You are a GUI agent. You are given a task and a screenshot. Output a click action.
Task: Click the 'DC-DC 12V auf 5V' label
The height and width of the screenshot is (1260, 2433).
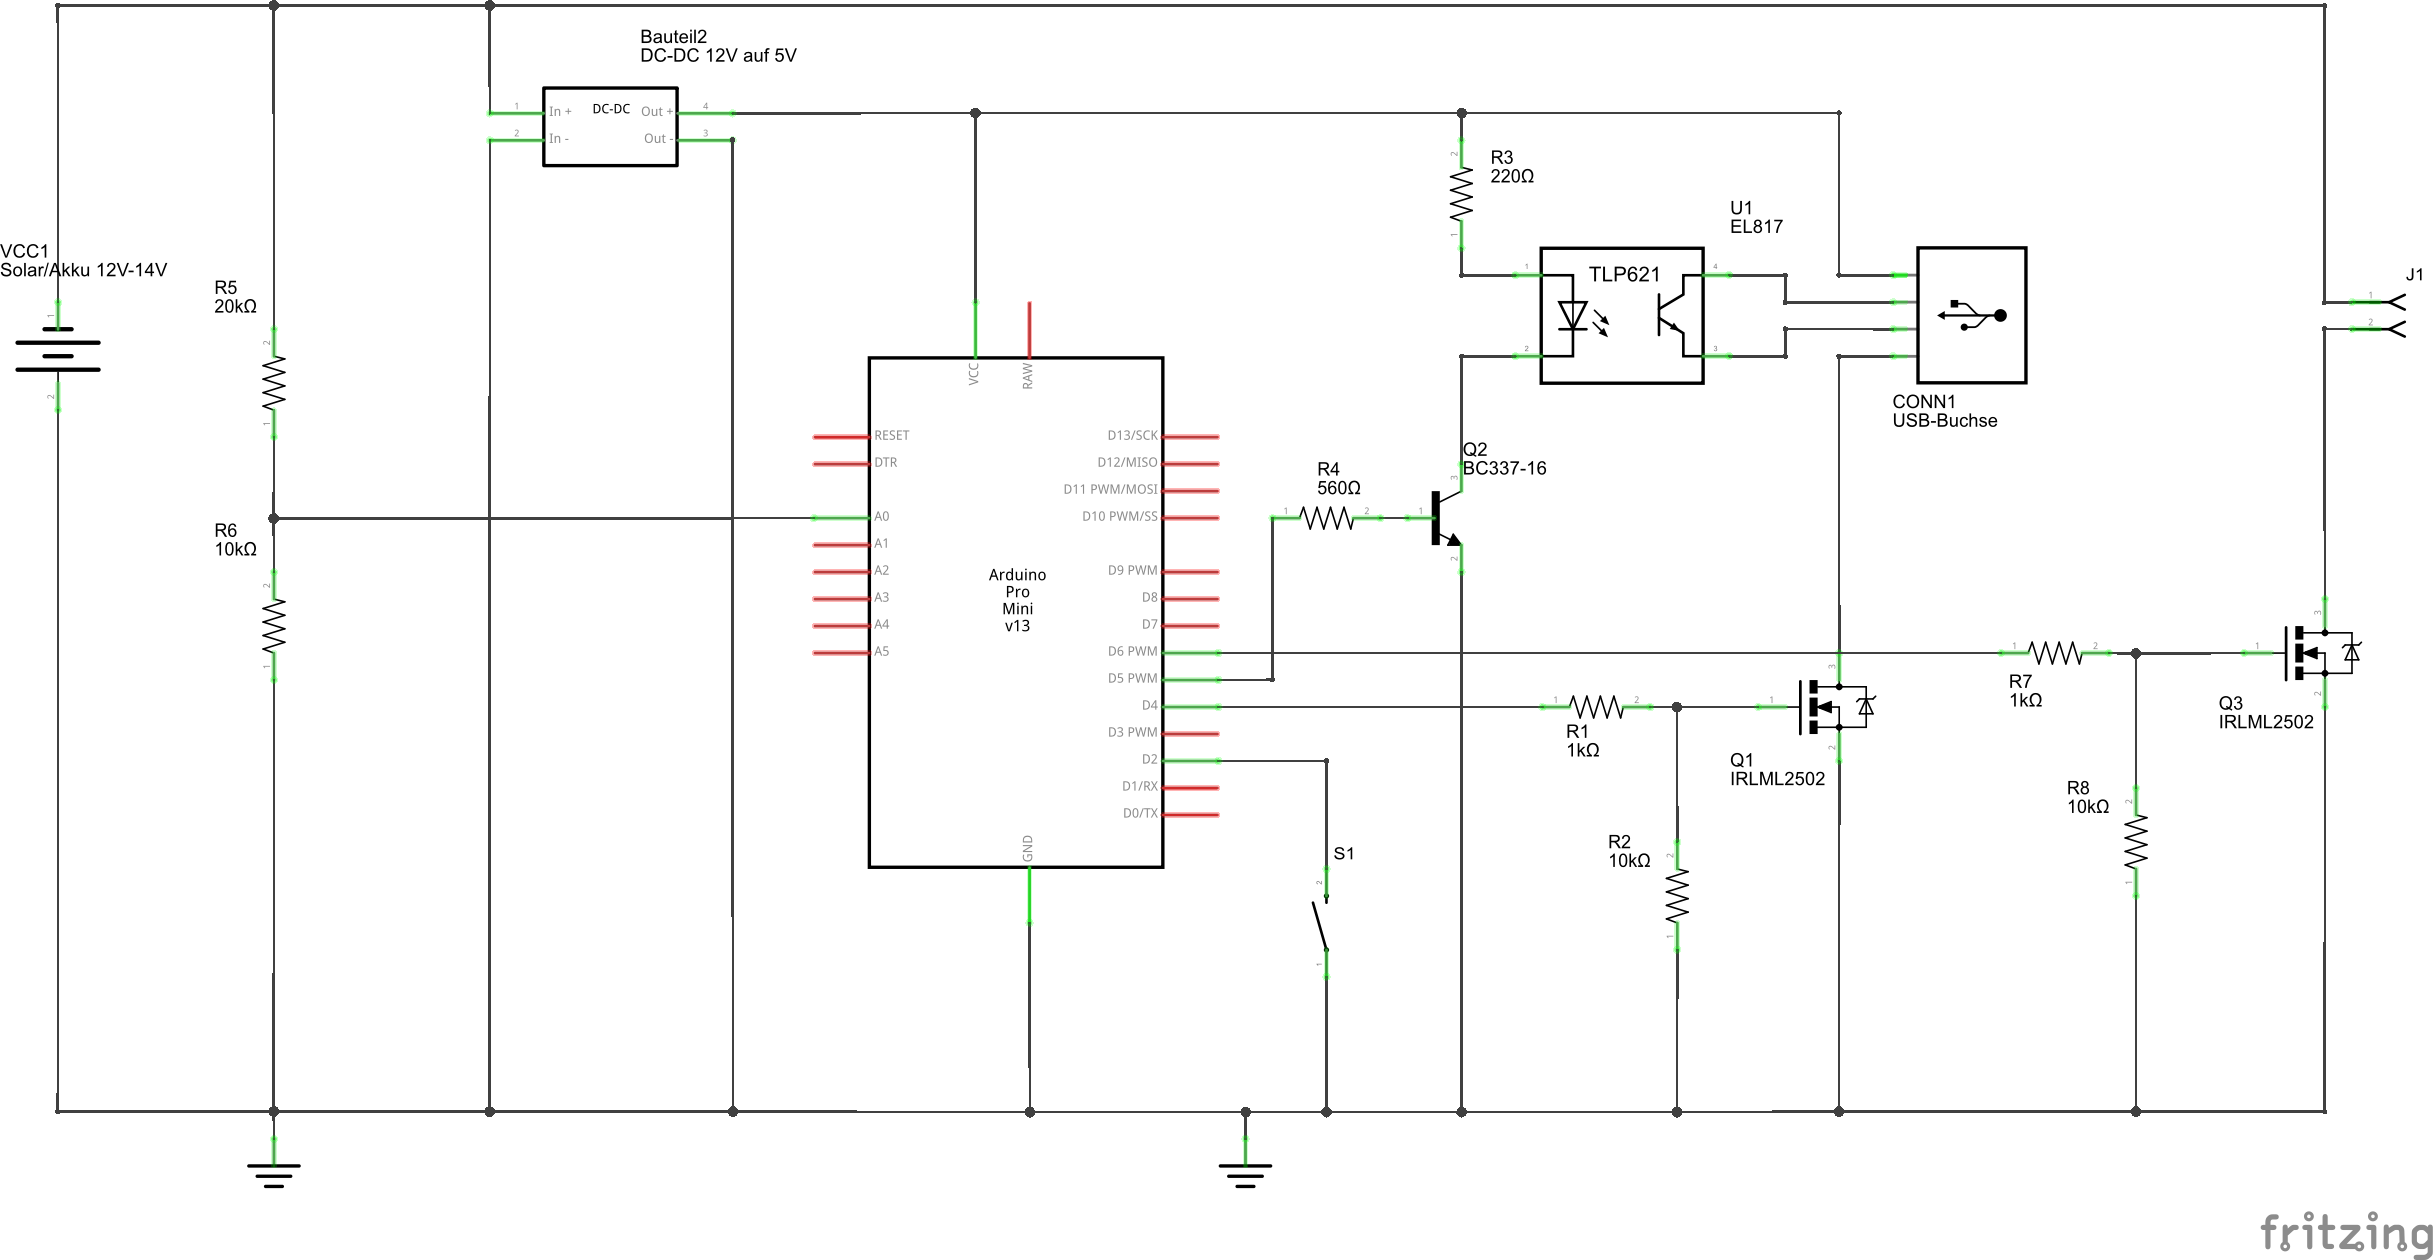719,56
